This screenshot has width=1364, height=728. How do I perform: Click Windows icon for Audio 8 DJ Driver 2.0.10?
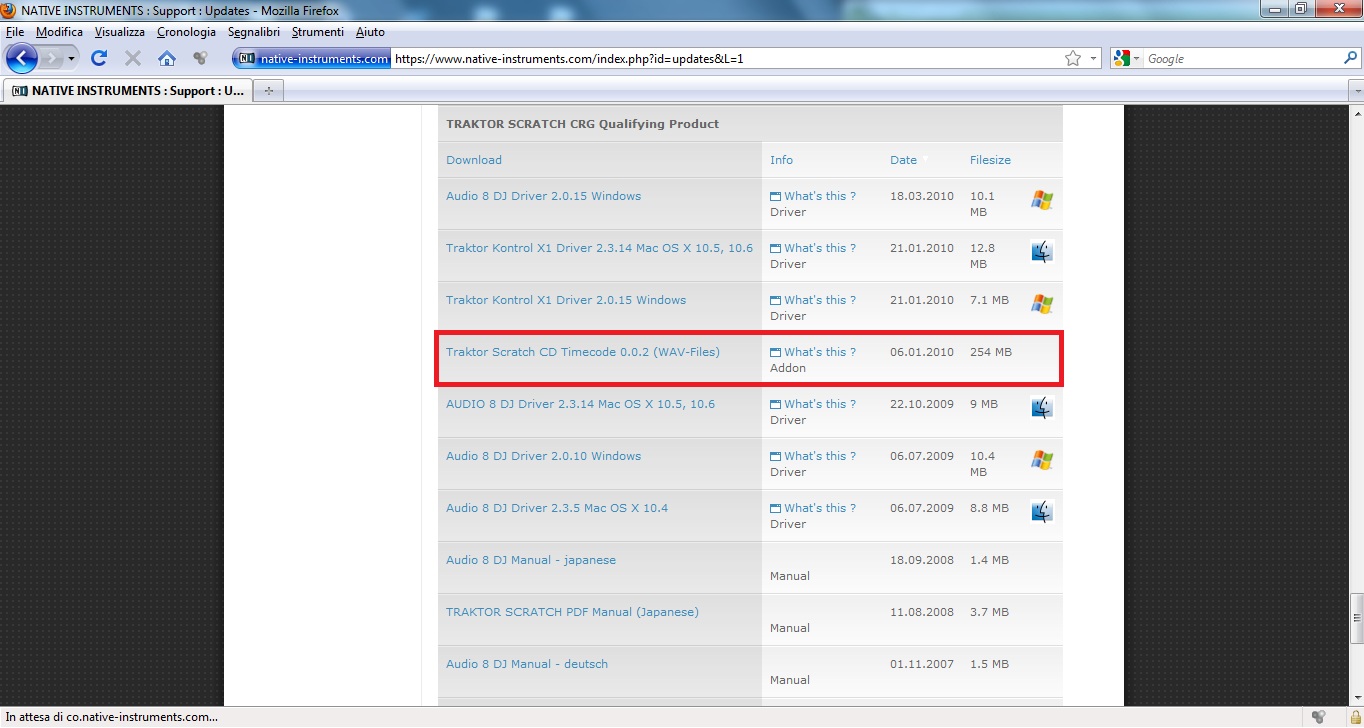click(x=1042, y=460)
